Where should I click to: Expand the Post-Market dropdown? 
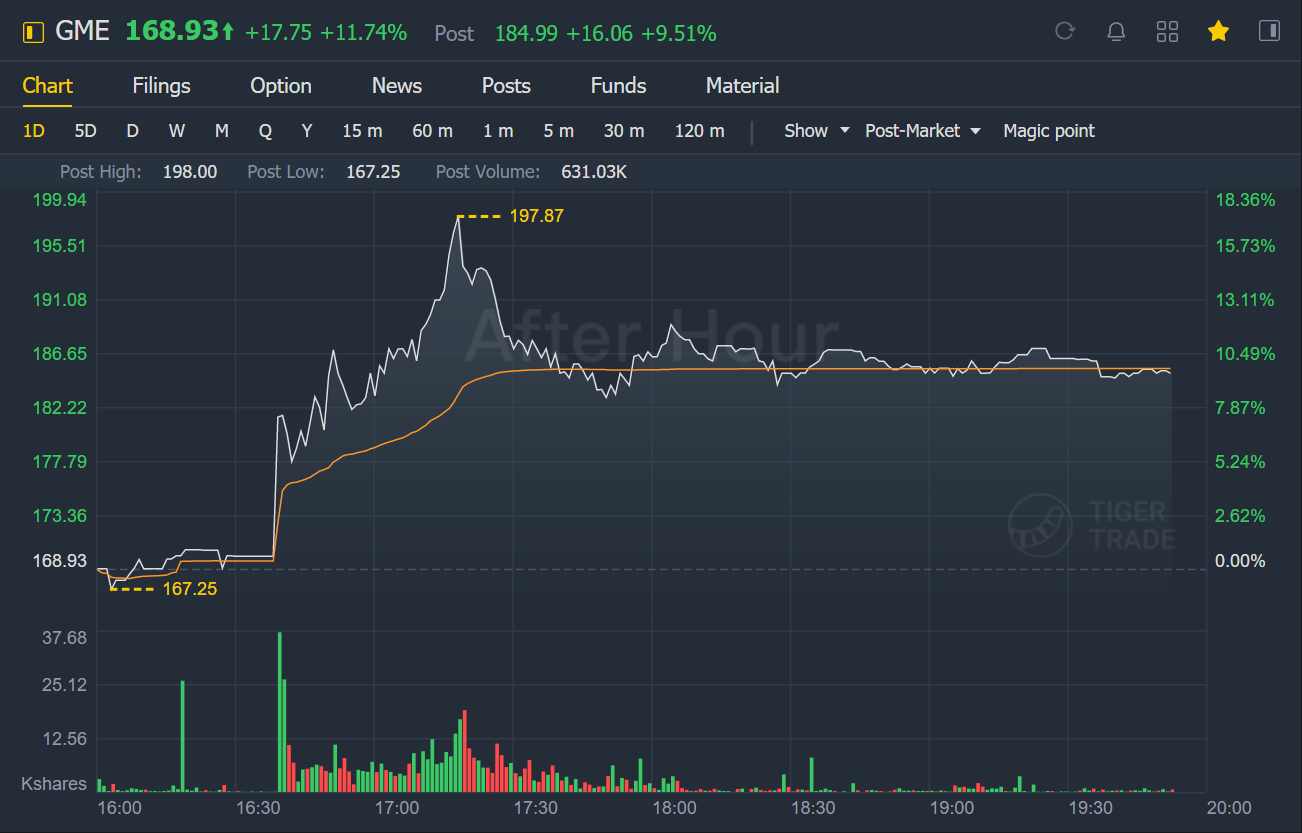[923, 131]
